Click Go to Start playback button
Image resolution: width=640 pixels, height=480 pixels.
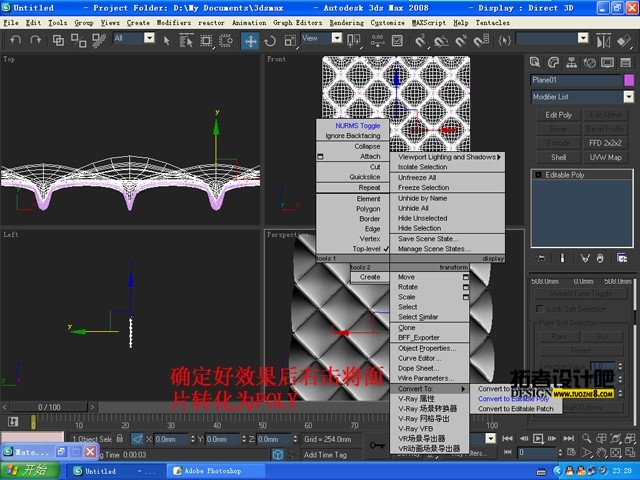507,438
